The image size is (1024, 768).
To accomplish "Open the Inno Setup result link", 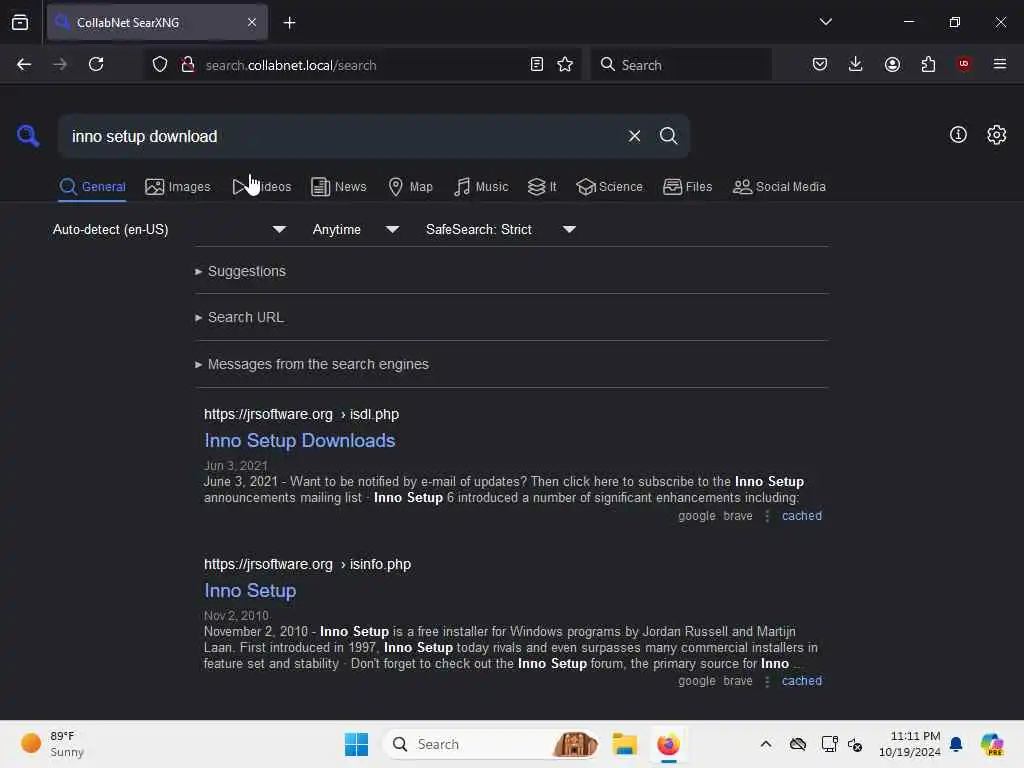I will click(x=250, y=591).
